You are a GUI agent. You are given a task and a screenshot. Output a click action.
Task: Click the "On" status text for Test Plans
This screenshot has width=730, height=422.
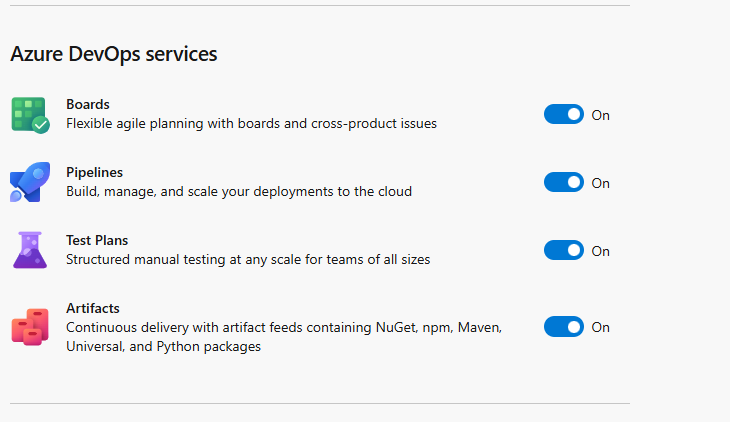tap(601, 251)
